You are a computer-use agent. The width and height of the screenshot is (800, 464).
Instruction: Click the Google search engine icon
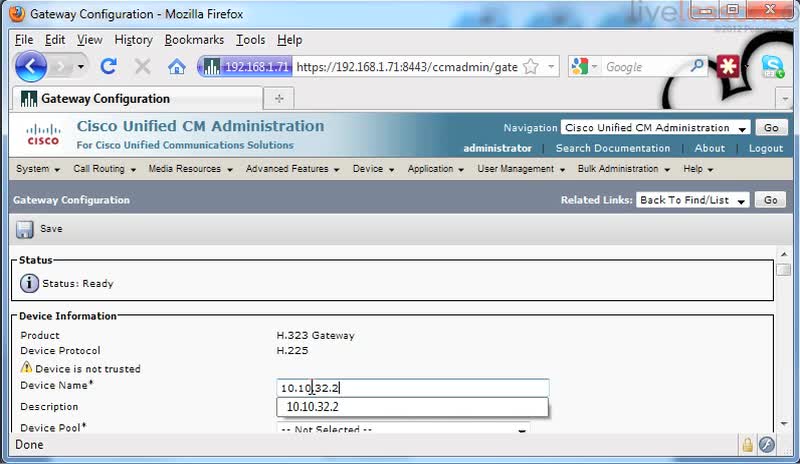(580, 66)
